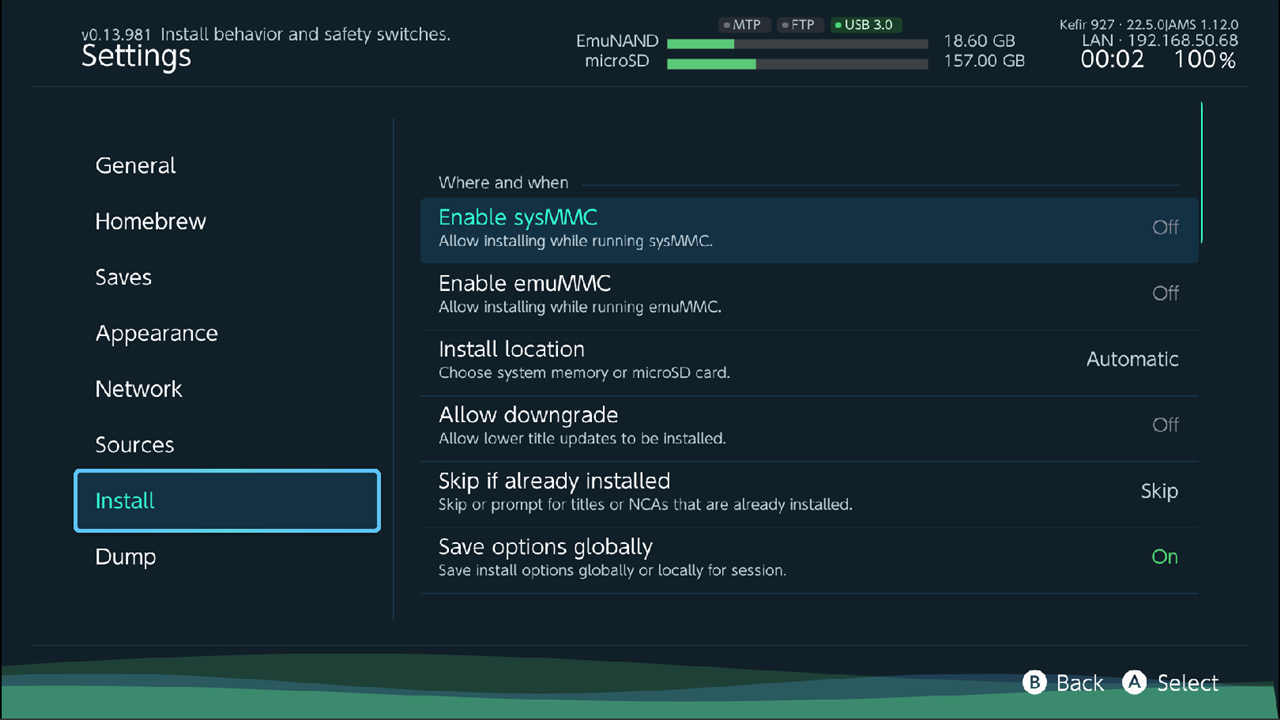Image resolution: width=1280 pixels, height=720 pixels.
Task: Click the B button icon for Back
Action: click(1034, 682)
